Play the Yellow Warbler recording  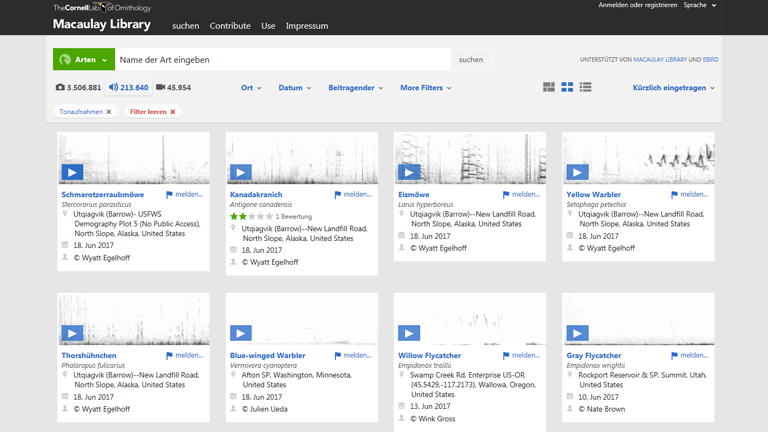tap(577, 172)
